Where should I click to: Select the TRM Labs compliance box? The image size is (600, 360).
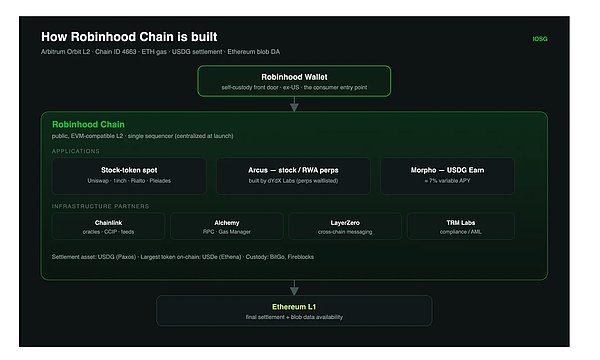pyautogui.click(x=461, y=226)
